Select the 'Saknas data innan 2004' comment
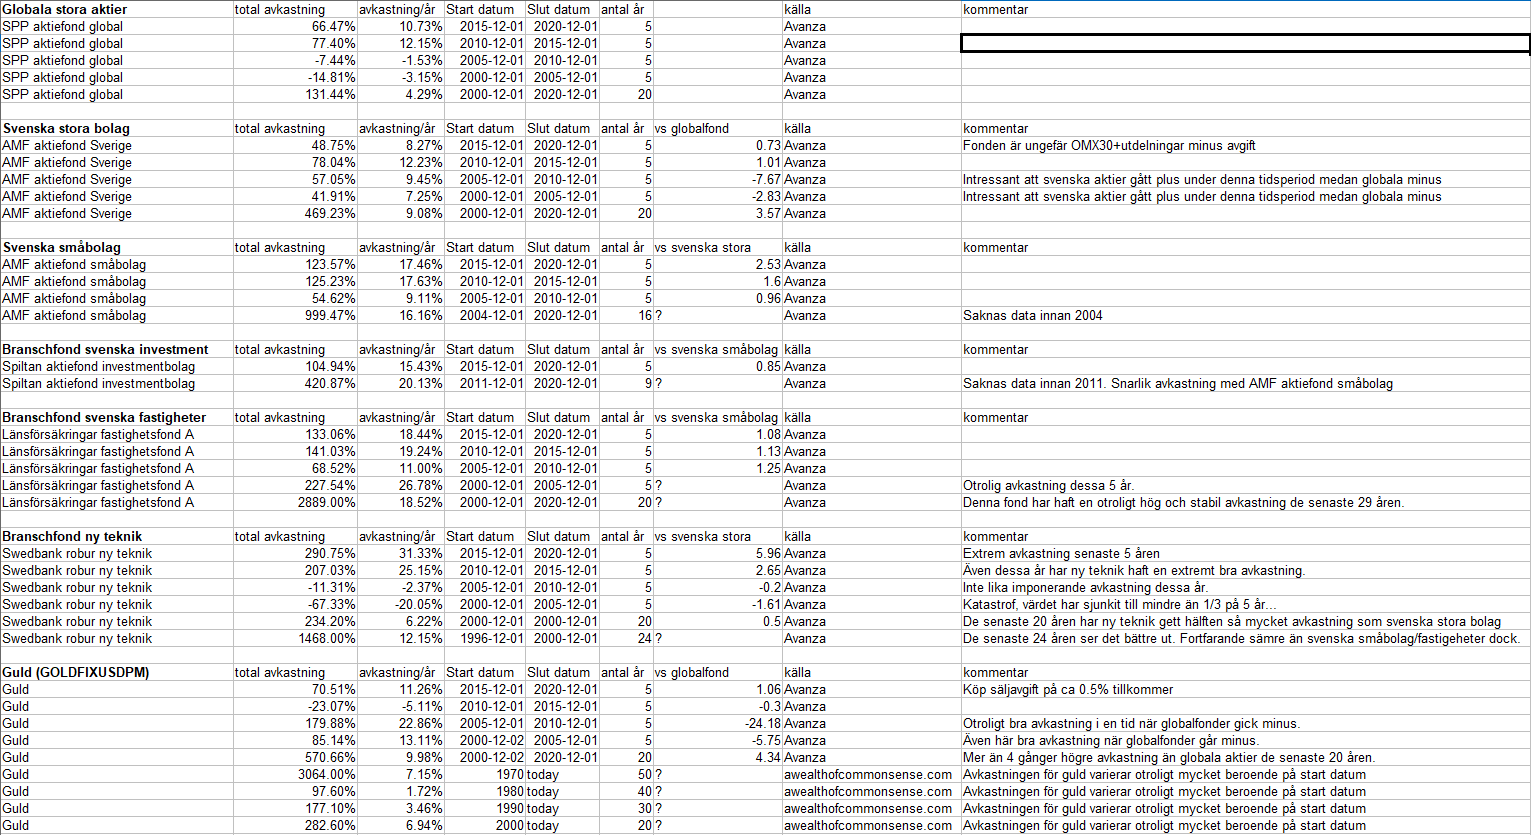The image size is (1531, 835). (1033, 315)
